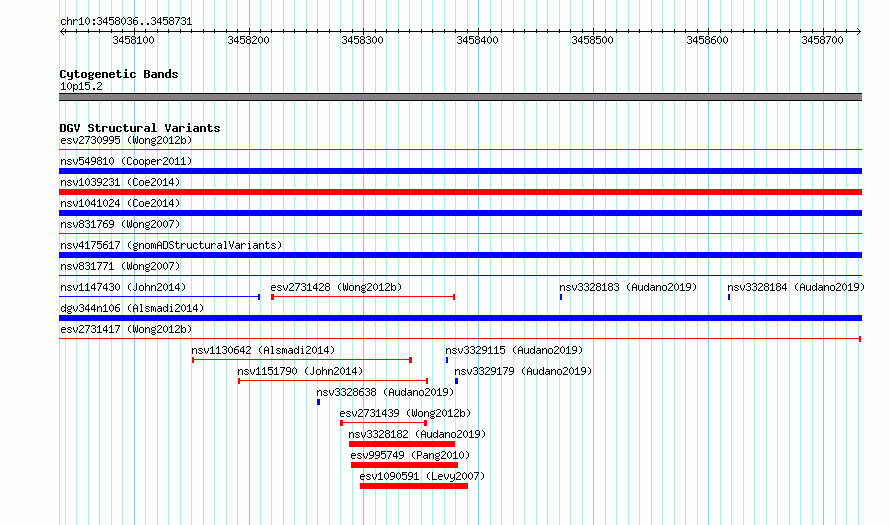Click the right arrow of the ruler
The image size is (890, 525).
[x=859, y=32]
